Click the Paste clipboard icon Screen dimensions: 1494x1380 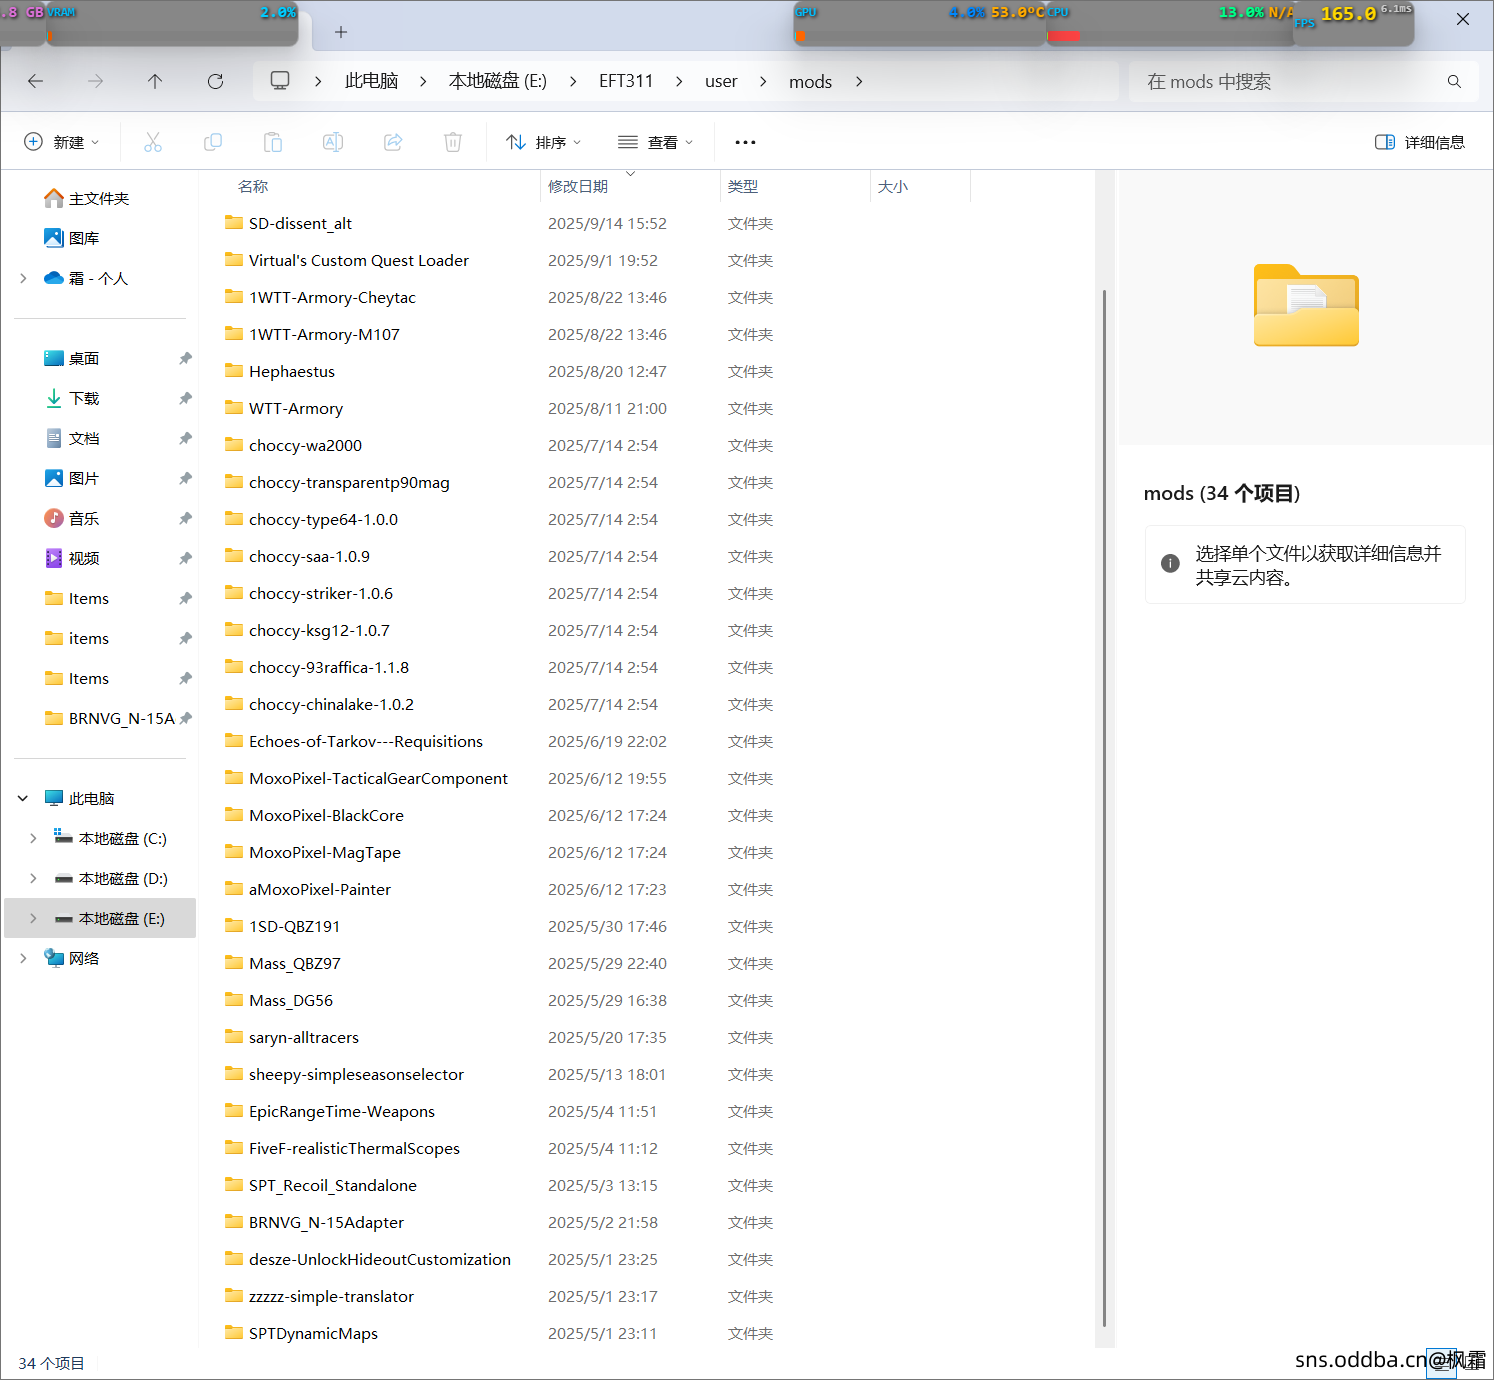(x=273, y=142)
